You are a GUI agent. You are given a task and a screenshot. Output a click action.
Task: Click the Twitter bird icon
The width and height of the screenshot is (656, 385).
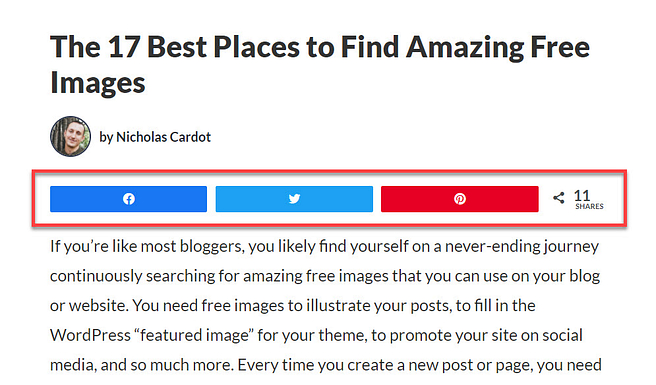[294, 199]
